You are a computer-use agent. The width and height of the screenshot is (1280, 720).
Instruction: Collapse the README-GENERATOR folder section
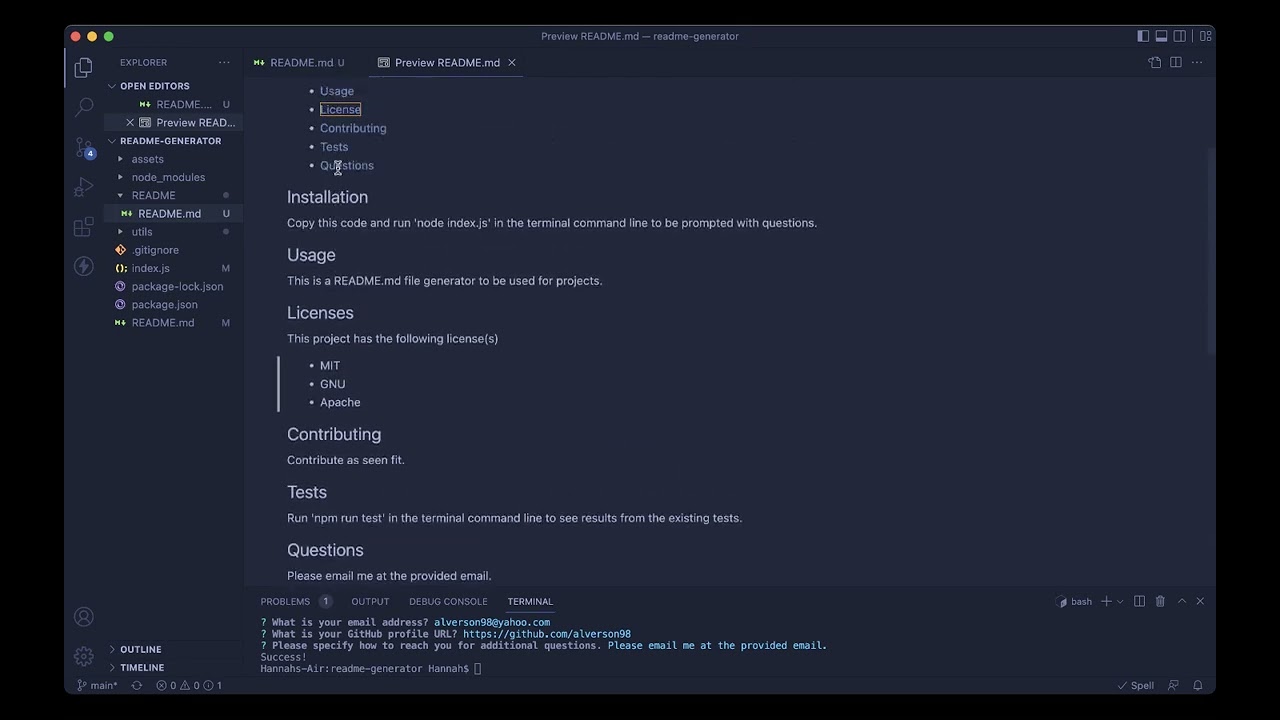coord(170,141)
